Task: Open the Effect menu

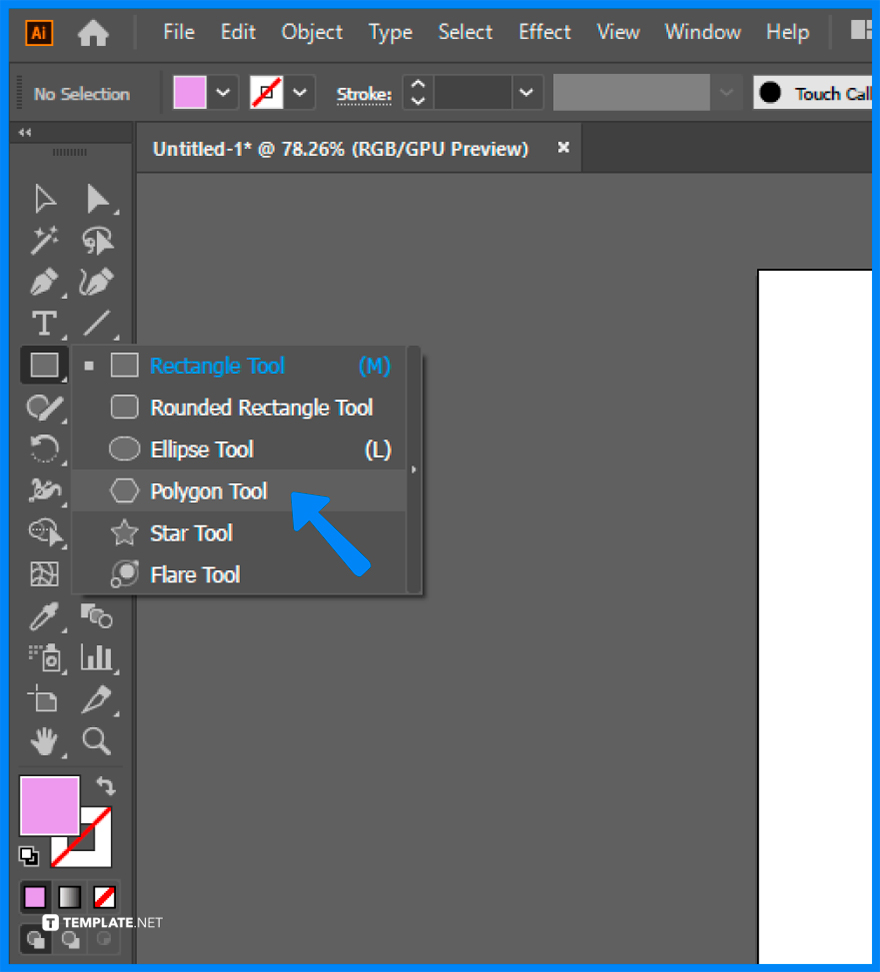Action: [544, 32]
